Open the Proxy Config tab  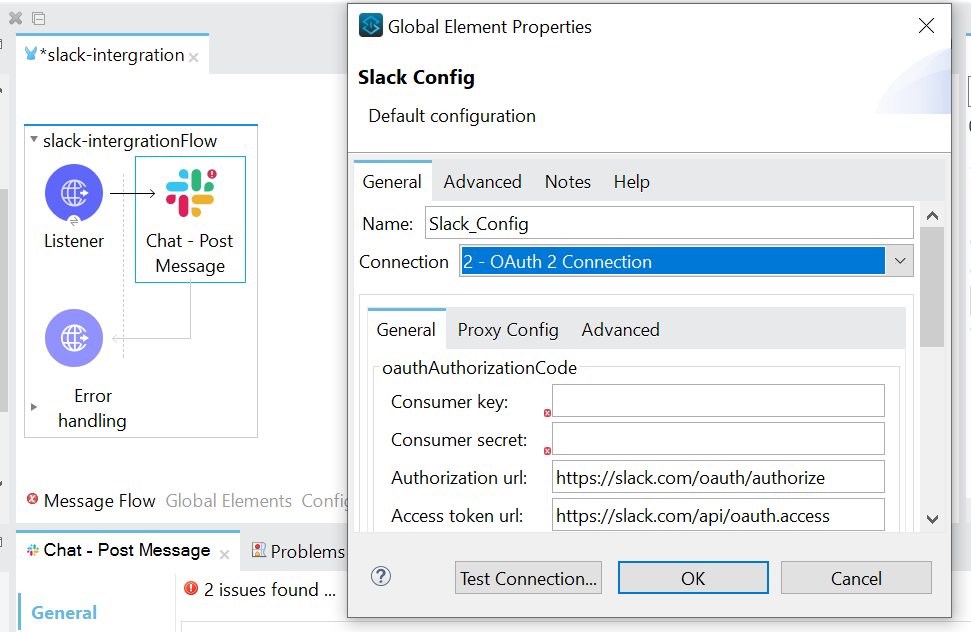point(508,330)
